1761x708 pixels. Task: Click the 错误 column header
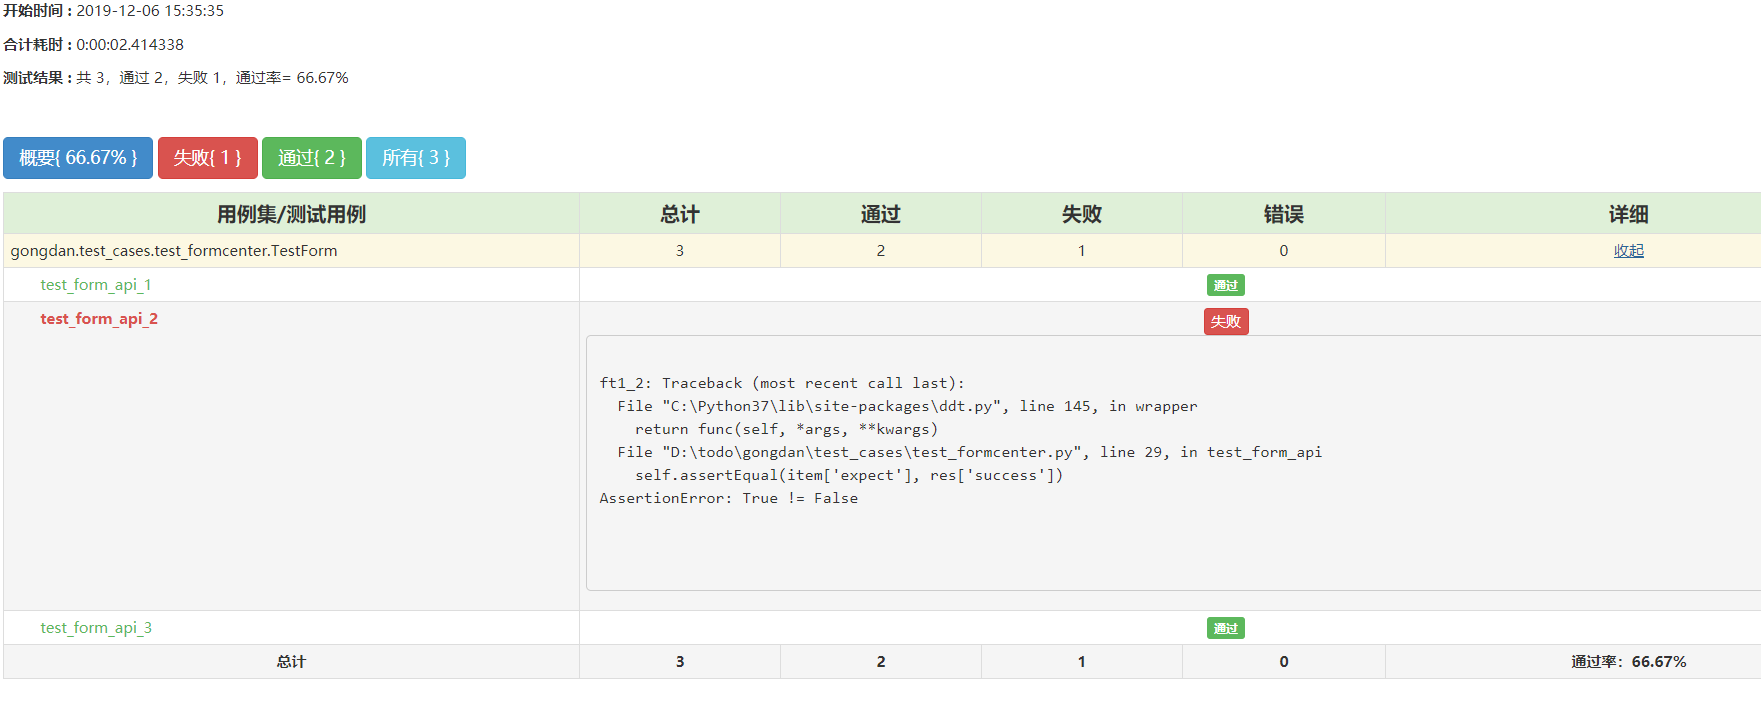tap(1283, 214)
